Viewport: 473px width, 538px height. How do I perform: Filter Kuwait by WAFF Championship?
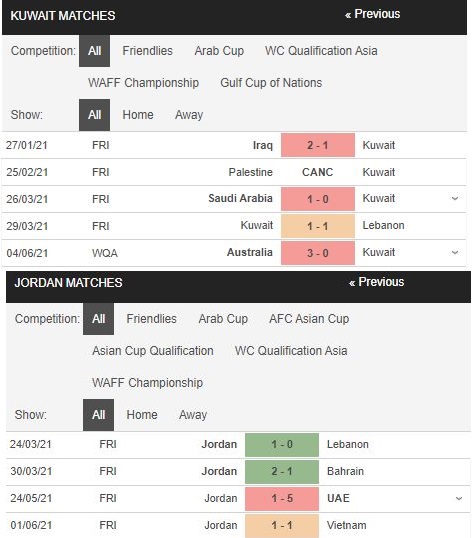[x=143, y=83]
